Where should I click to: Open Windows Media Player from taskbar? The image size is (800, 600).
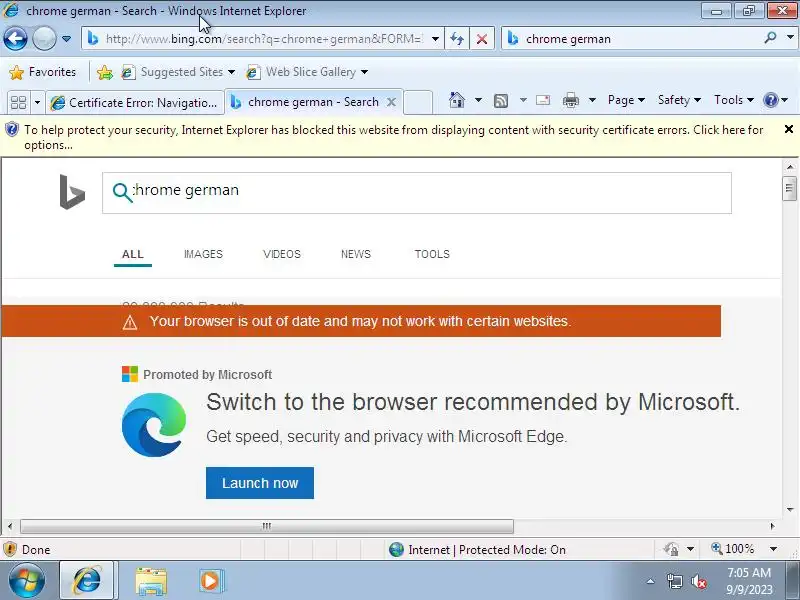pos(210,581)
